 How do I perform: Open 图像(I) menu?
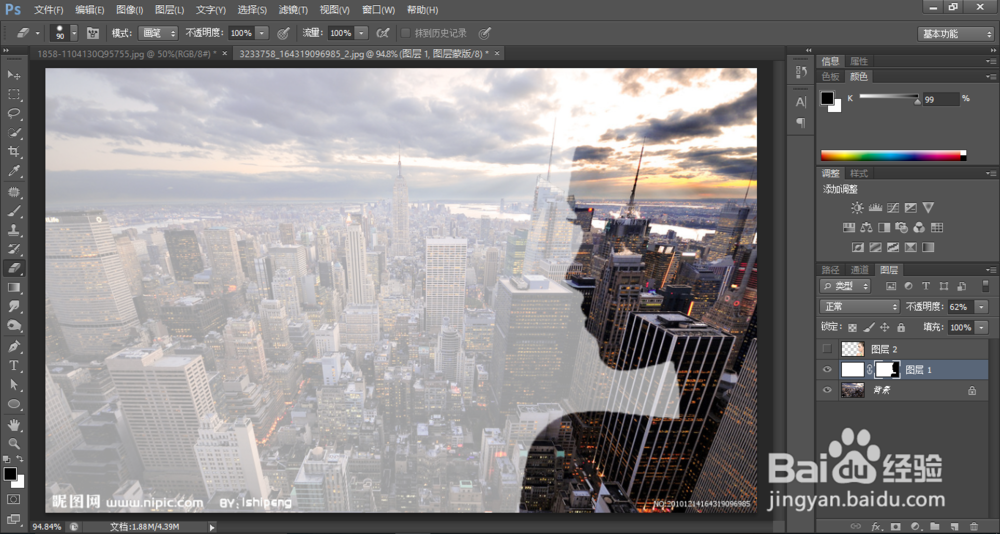(x=130, y=10)
